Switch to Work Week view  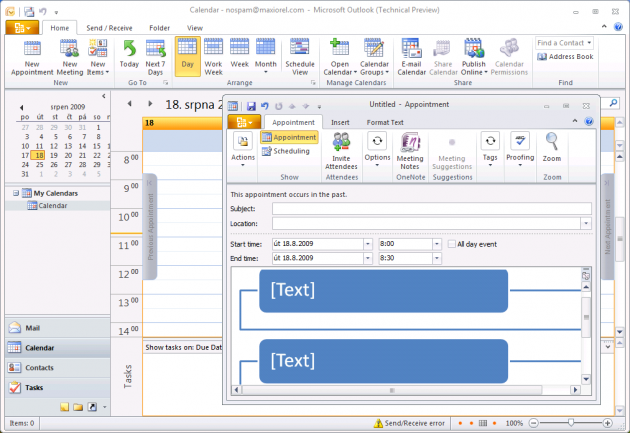(213, 58)
